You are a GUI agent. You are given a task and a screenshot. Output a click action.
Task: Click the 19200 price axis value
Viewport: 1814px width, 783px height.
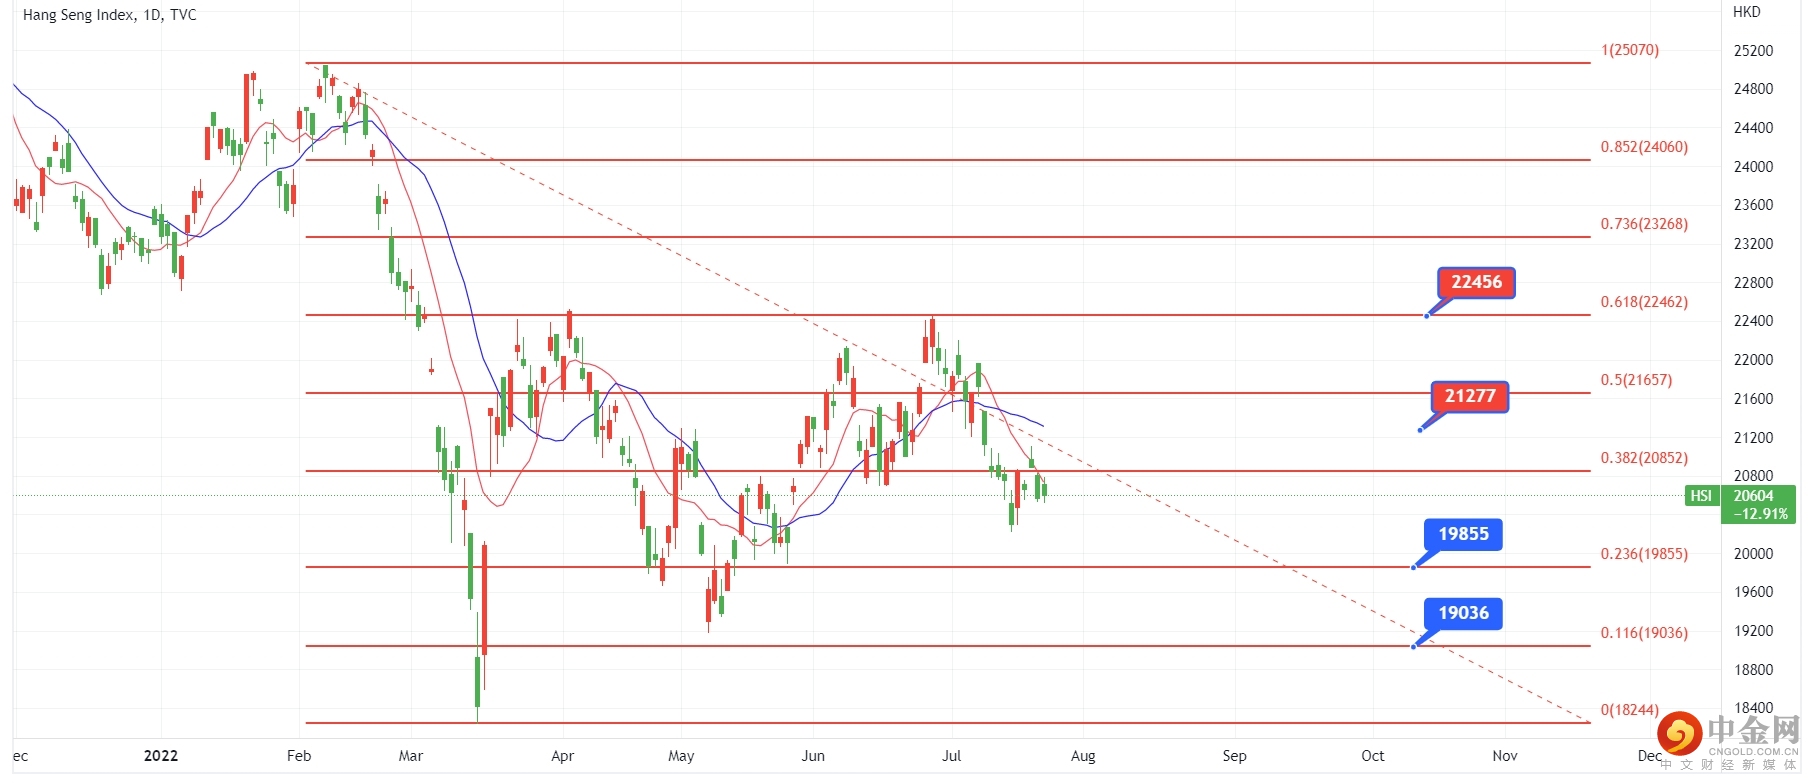coord(1753,631)
